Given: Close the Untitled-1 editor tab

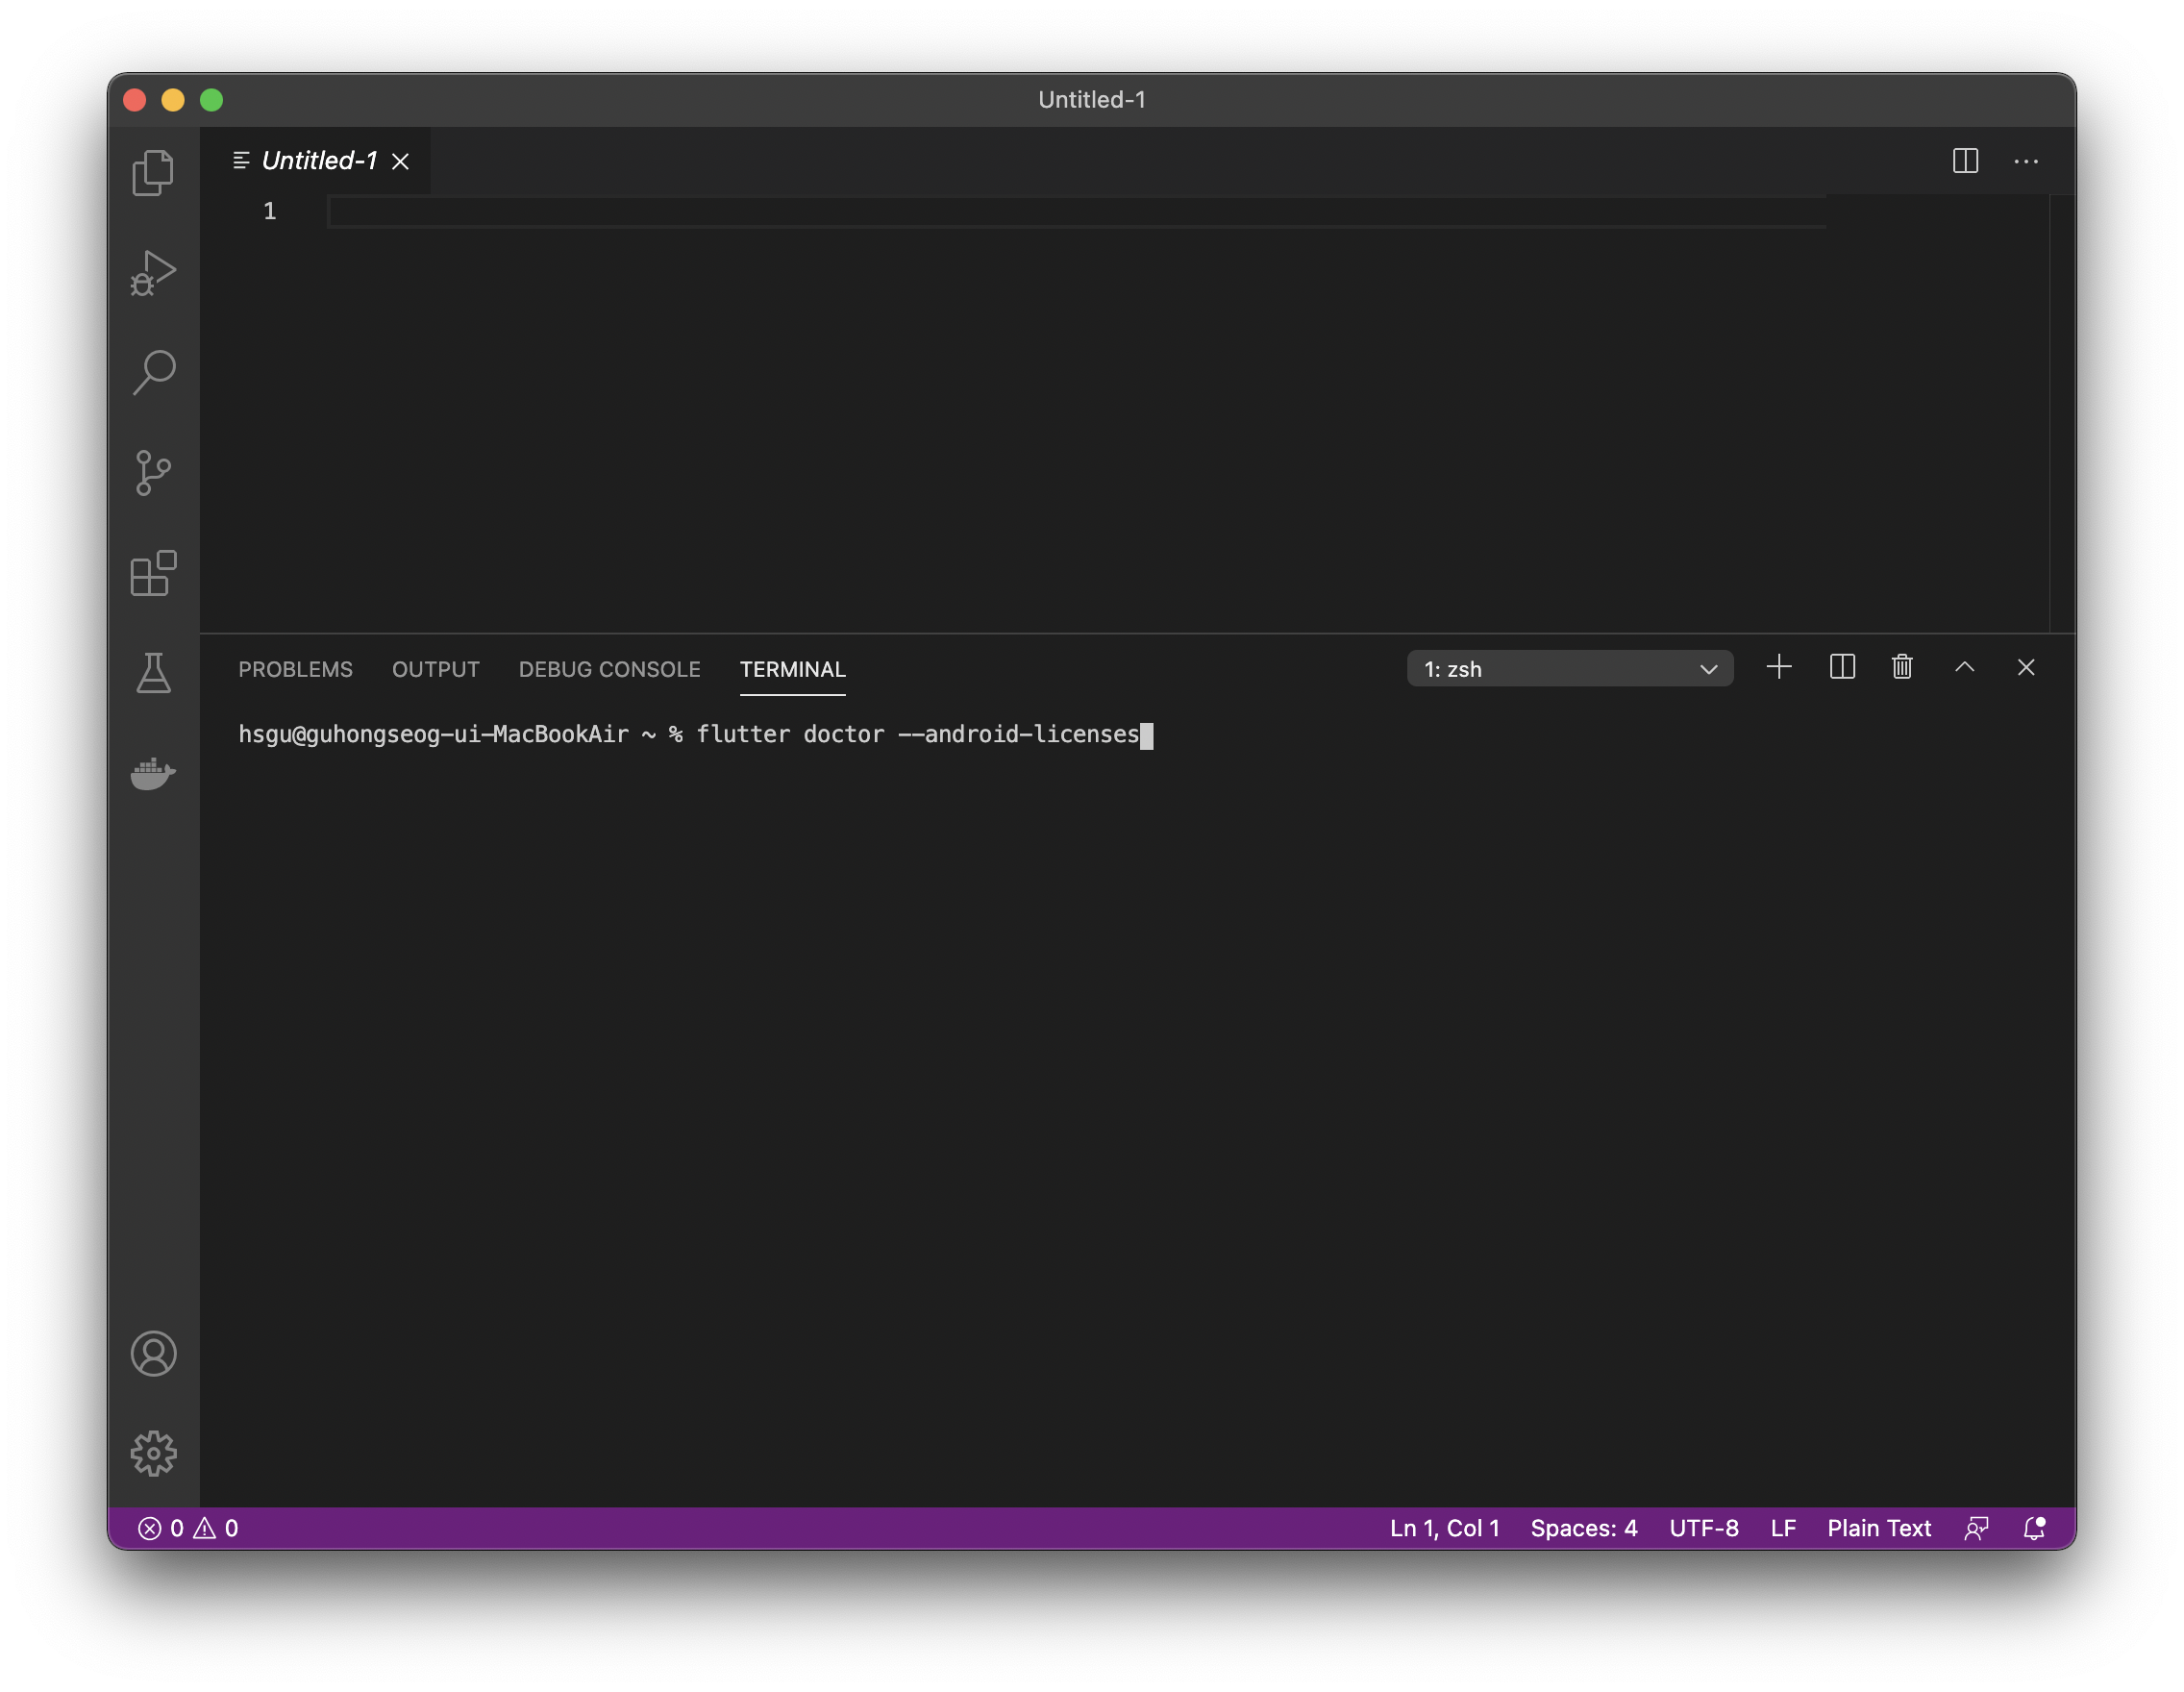Looking at the screenshot, I should click(x=400, y=161).
